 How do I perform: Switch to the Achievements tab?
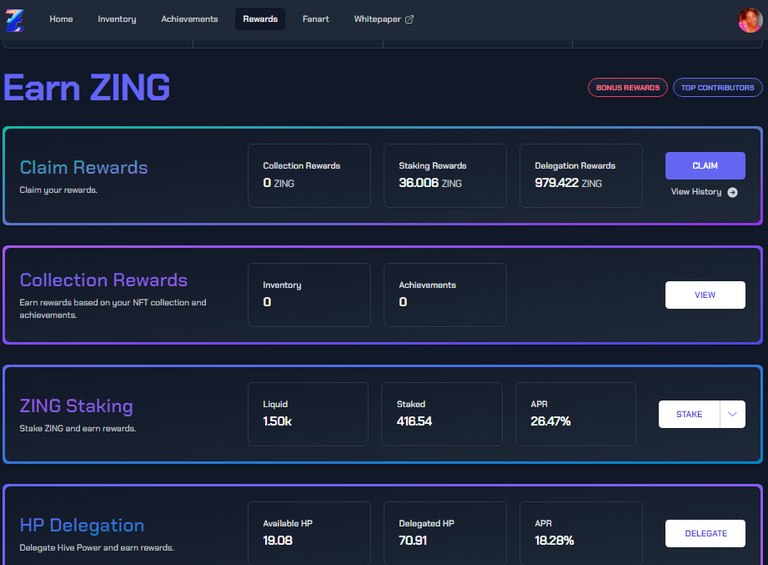tap(190, 19)
